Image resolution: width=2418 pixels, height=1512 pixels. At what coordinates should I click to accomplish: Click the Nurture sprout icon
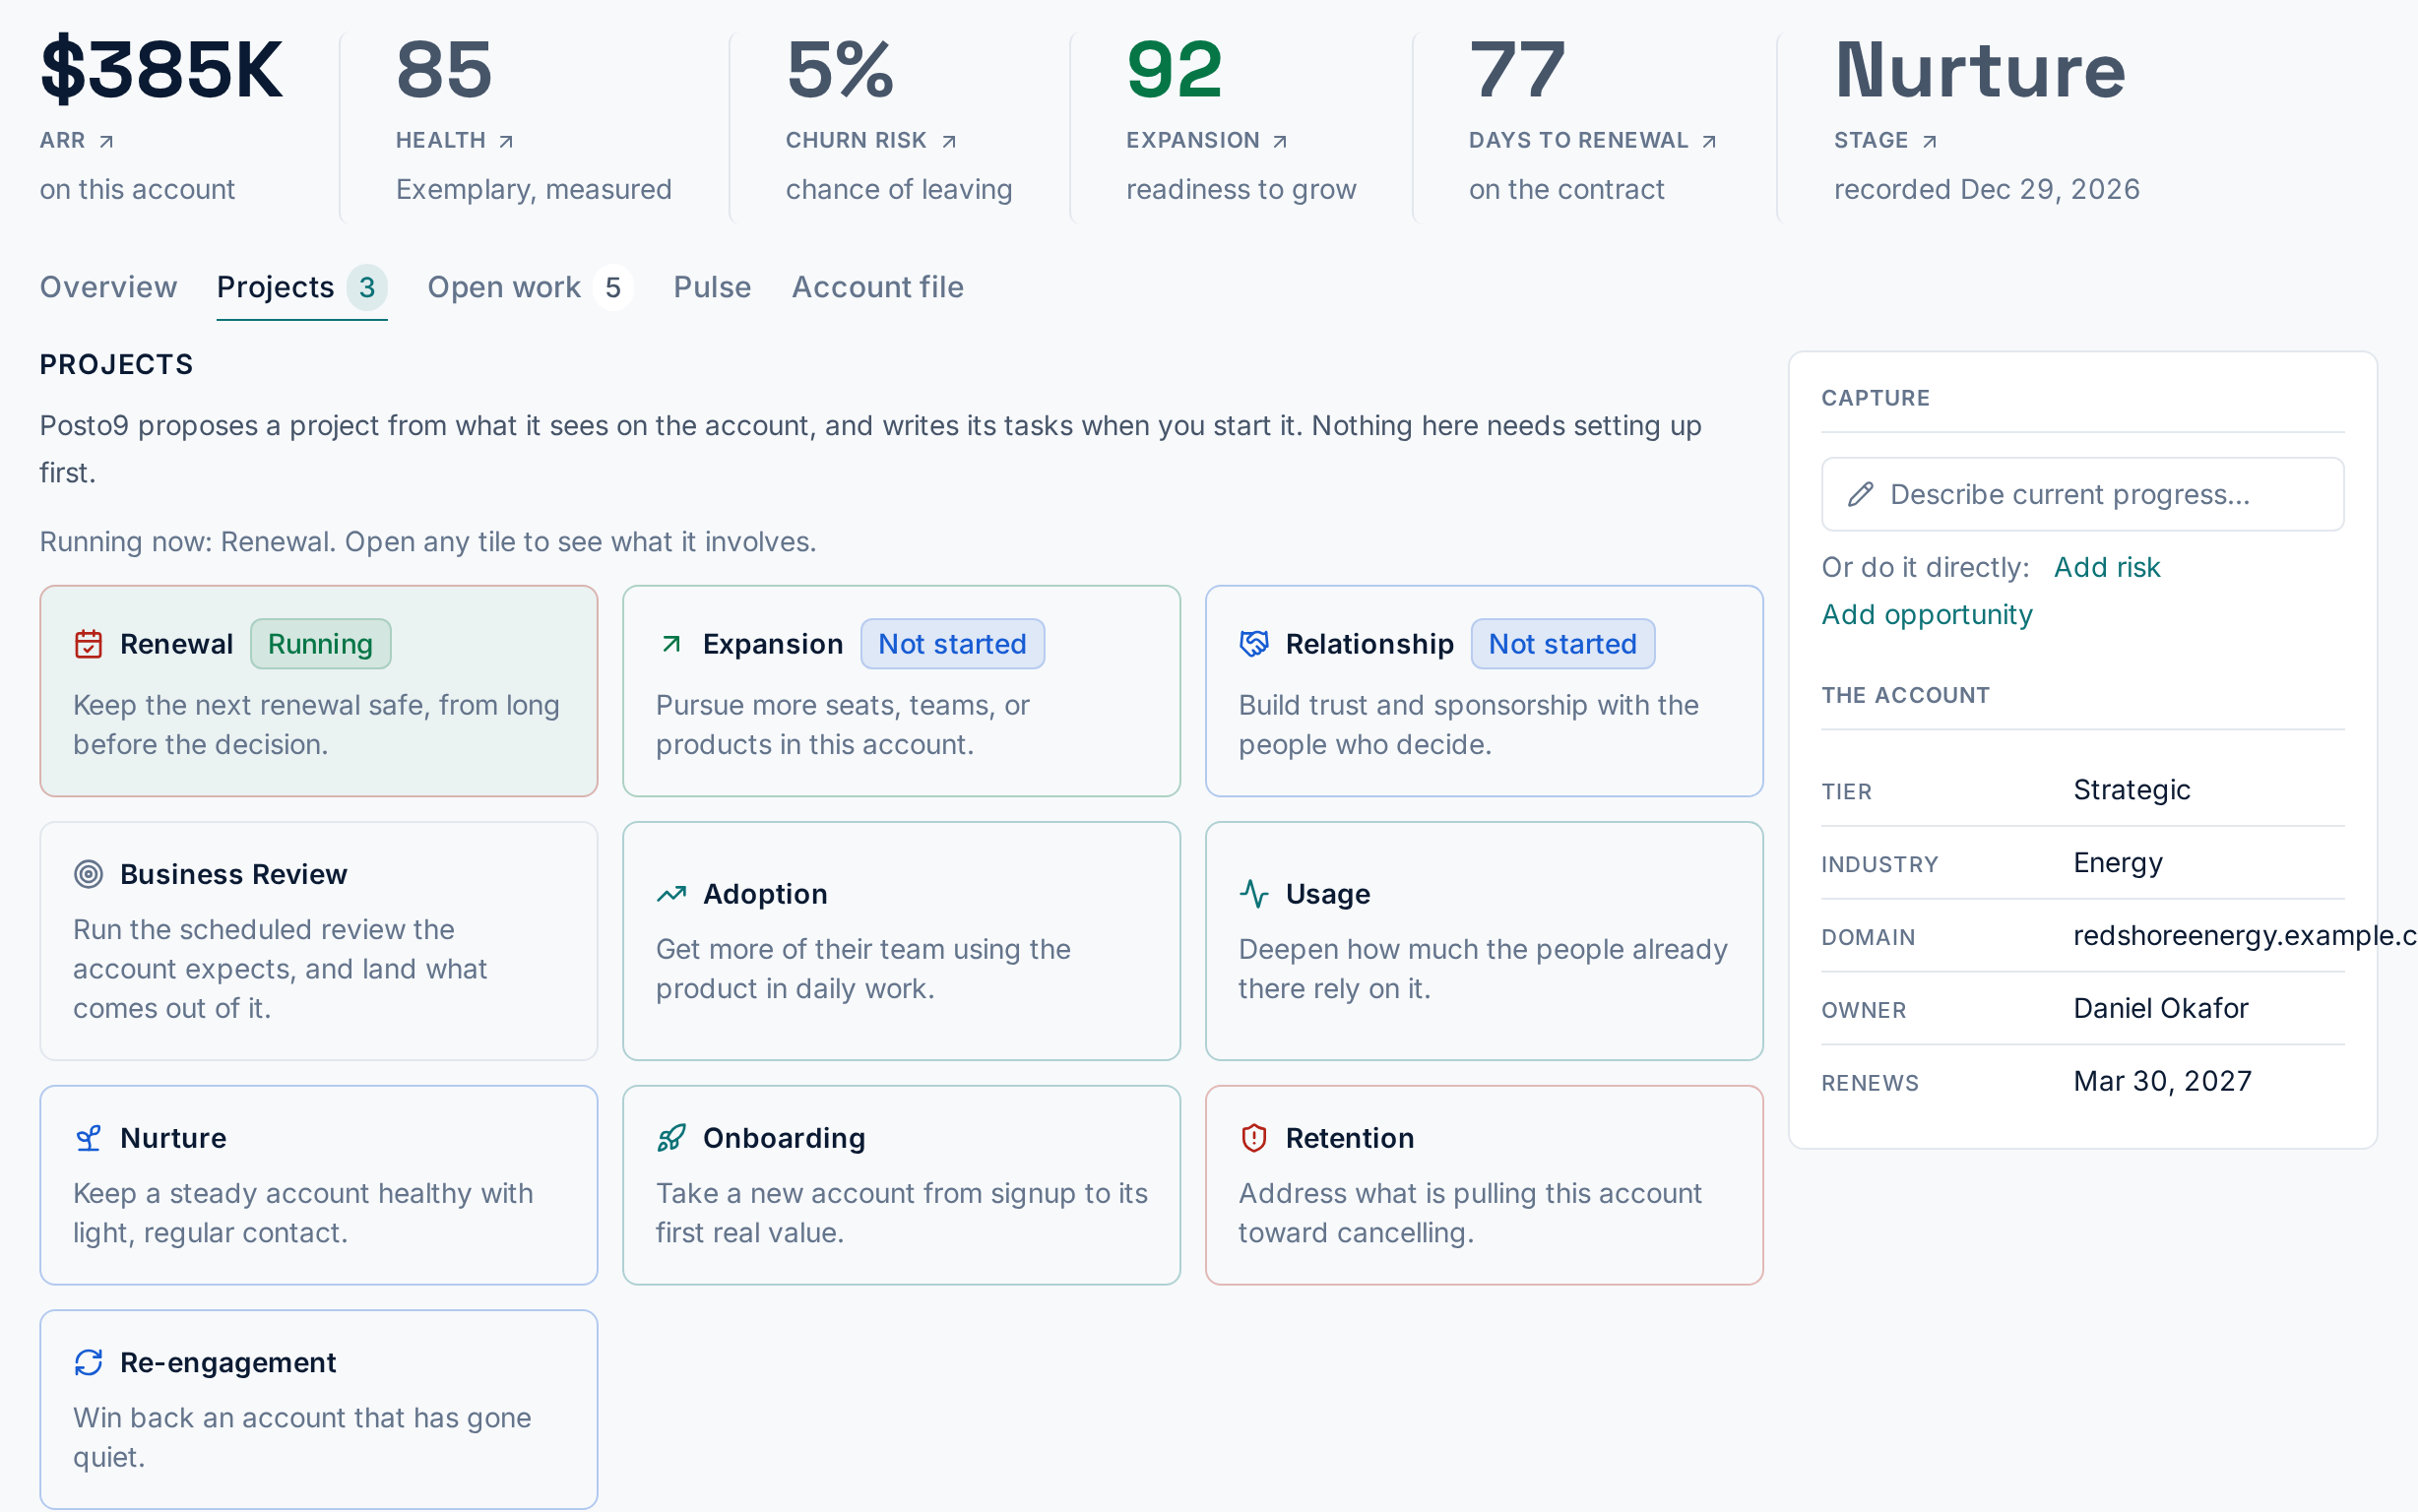[88, 1138]
